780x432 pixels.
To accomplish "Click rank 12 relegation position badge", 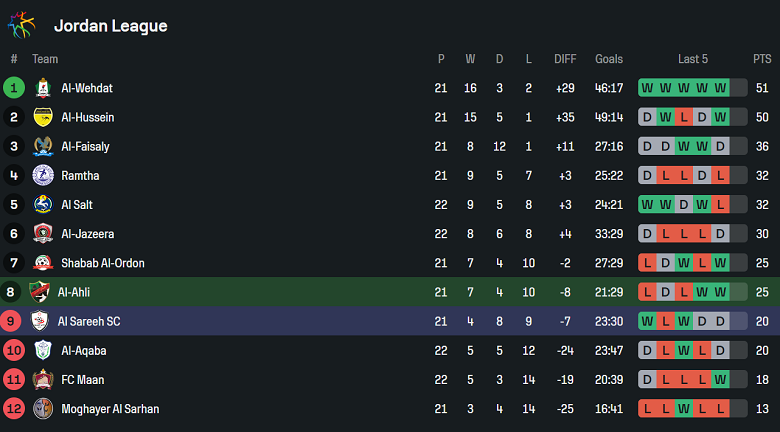I will point(14,409).
